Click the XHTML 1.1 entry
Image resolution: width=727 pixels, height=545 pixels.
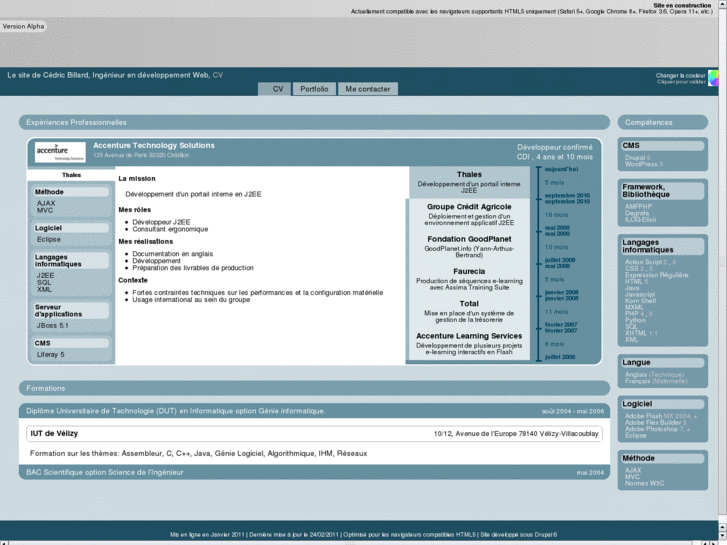[641, 333]
